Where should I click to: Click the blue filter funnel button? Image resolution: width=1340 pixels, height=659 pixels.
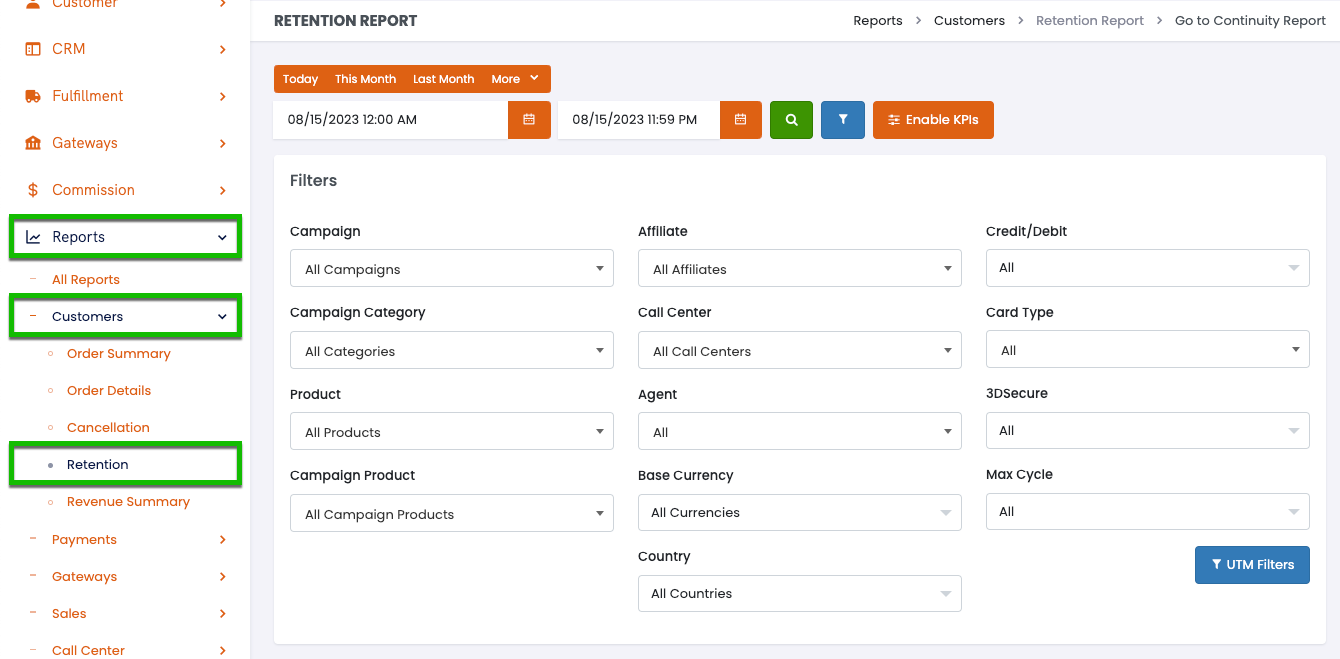point(843,120)
